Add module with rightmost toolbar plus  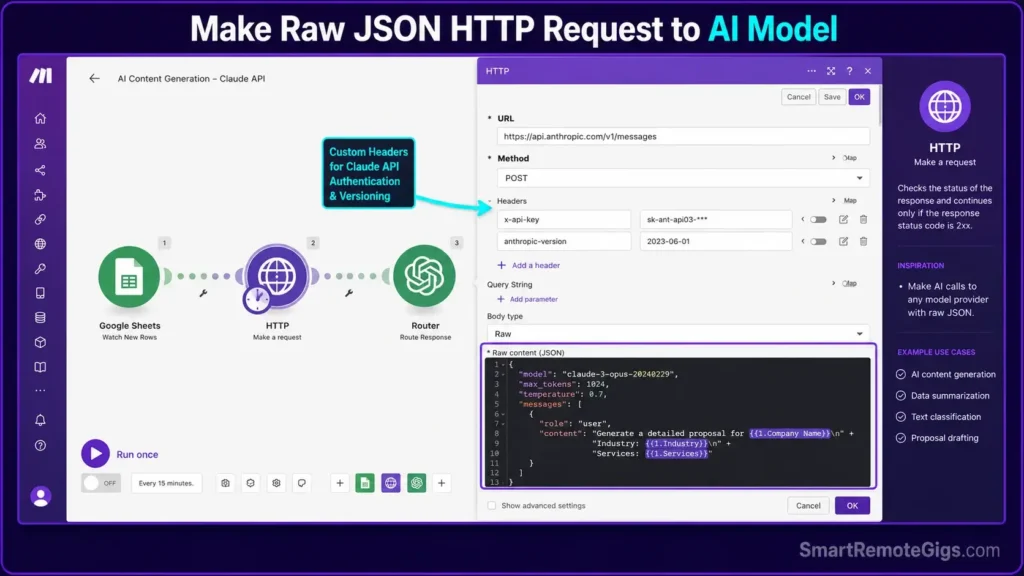tap(441, 483)
